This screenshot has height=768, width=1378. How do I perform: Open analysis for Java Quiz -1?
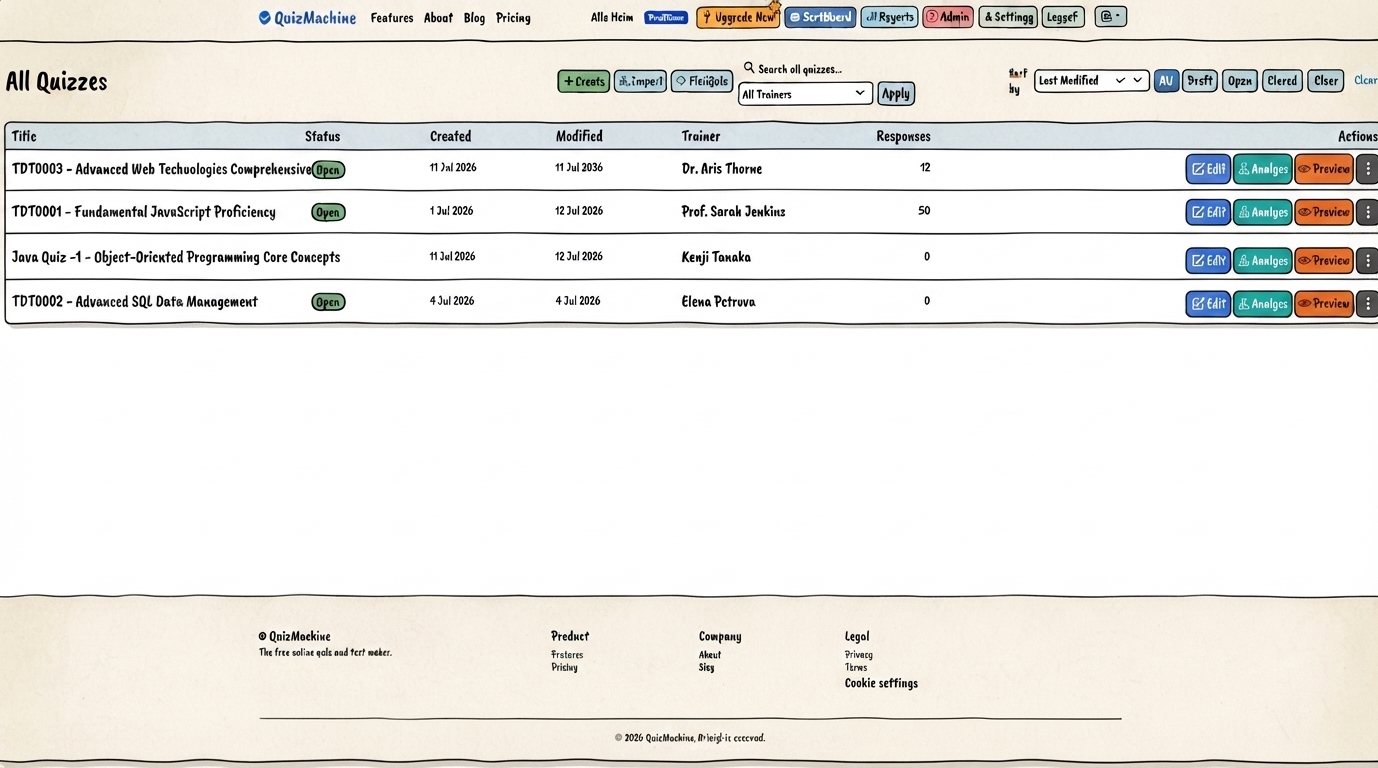[1263, 261]
